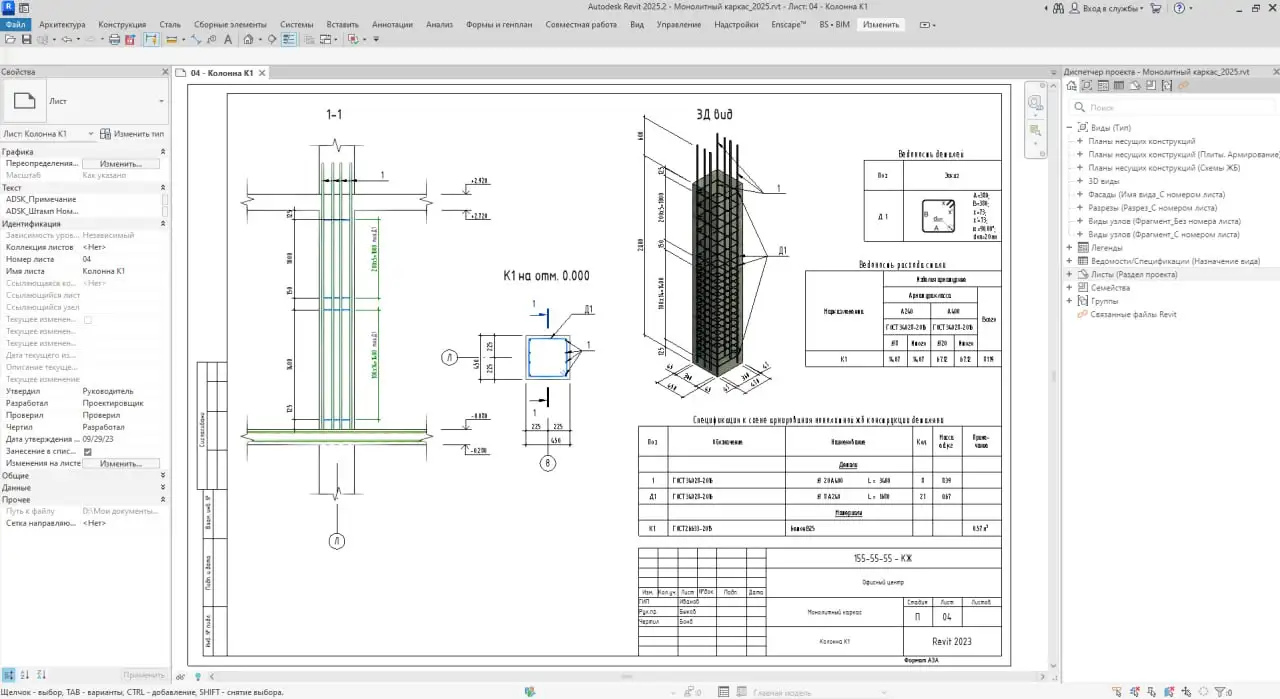Click the Thin Lines icon in quick access toolbar

tap(289, 40)
